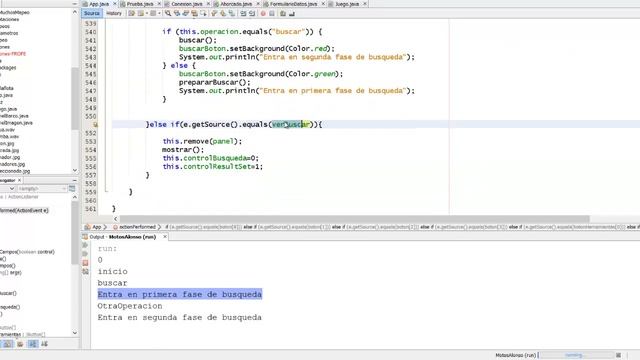Click Shift Line Left icon
This screenshot has height=360, width=640.
243,13
